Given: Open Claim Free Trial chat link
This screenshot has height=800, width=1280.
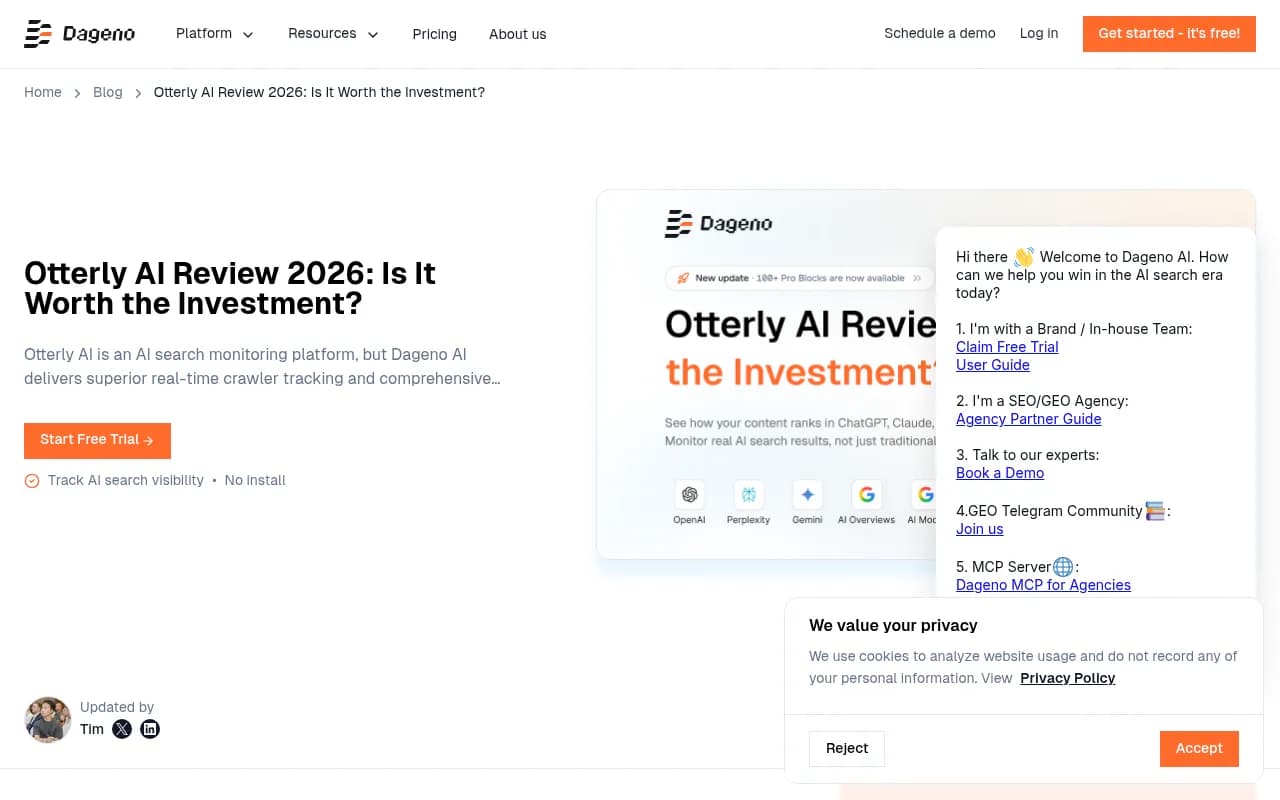Looking at the screenshot, I should (1007, 347).
